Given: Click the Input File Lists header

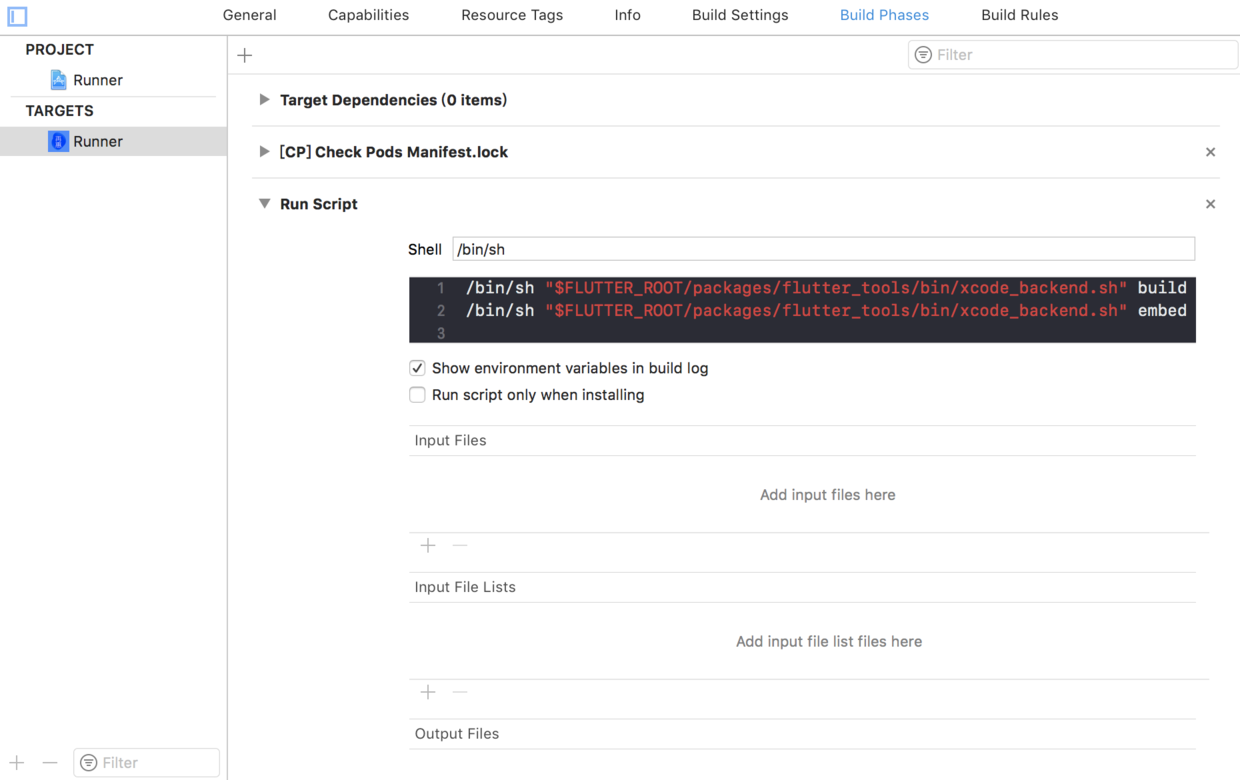Looking at the screenshot, I should [465, 587].
